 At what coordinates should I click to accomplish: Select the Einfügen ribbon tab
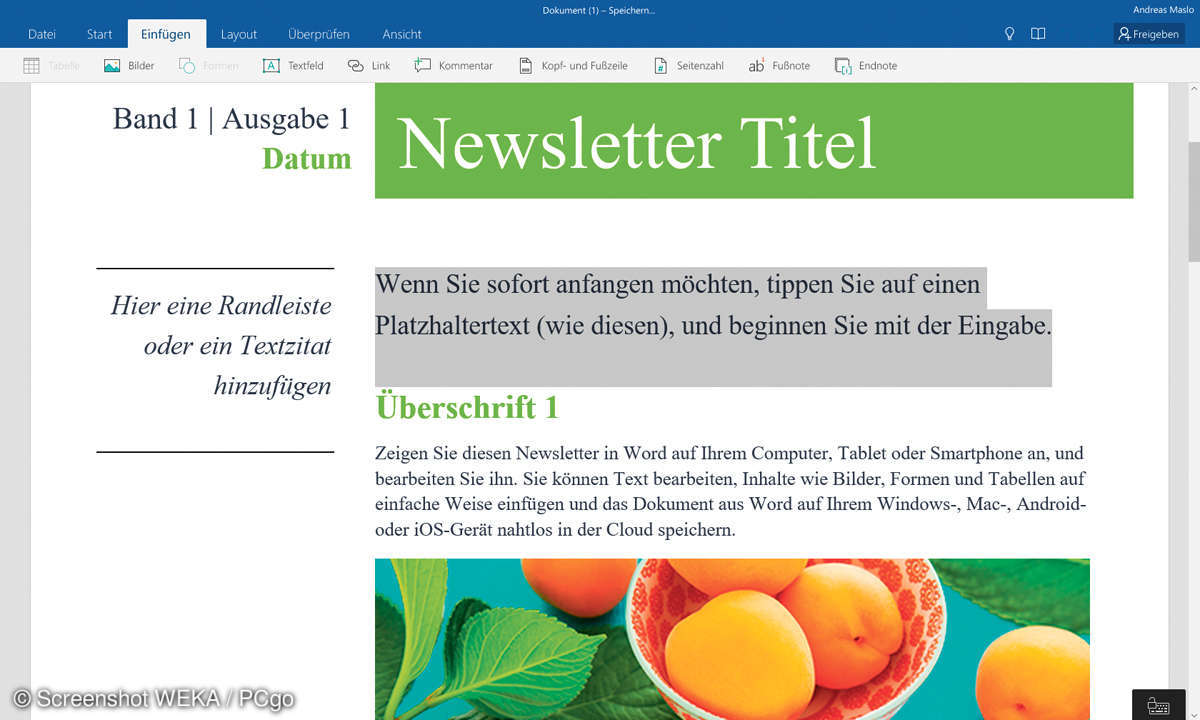coord(166,34)
